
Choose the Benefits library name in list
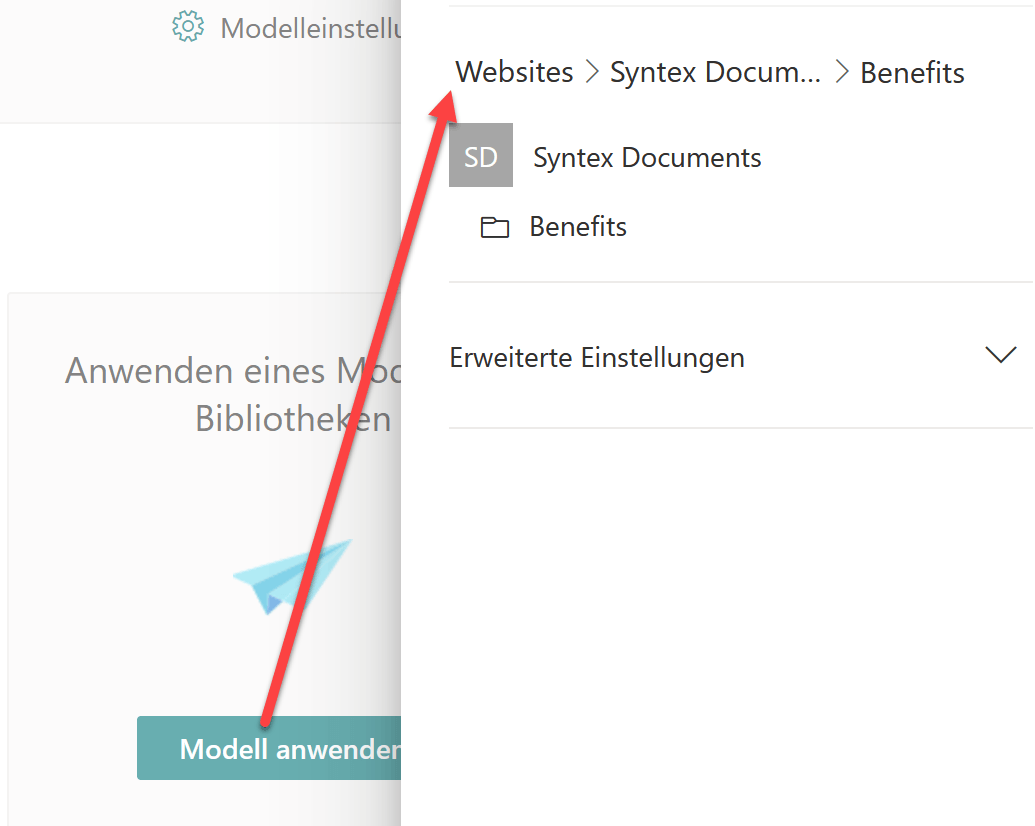pyautogui.click(x=578, y=226)
